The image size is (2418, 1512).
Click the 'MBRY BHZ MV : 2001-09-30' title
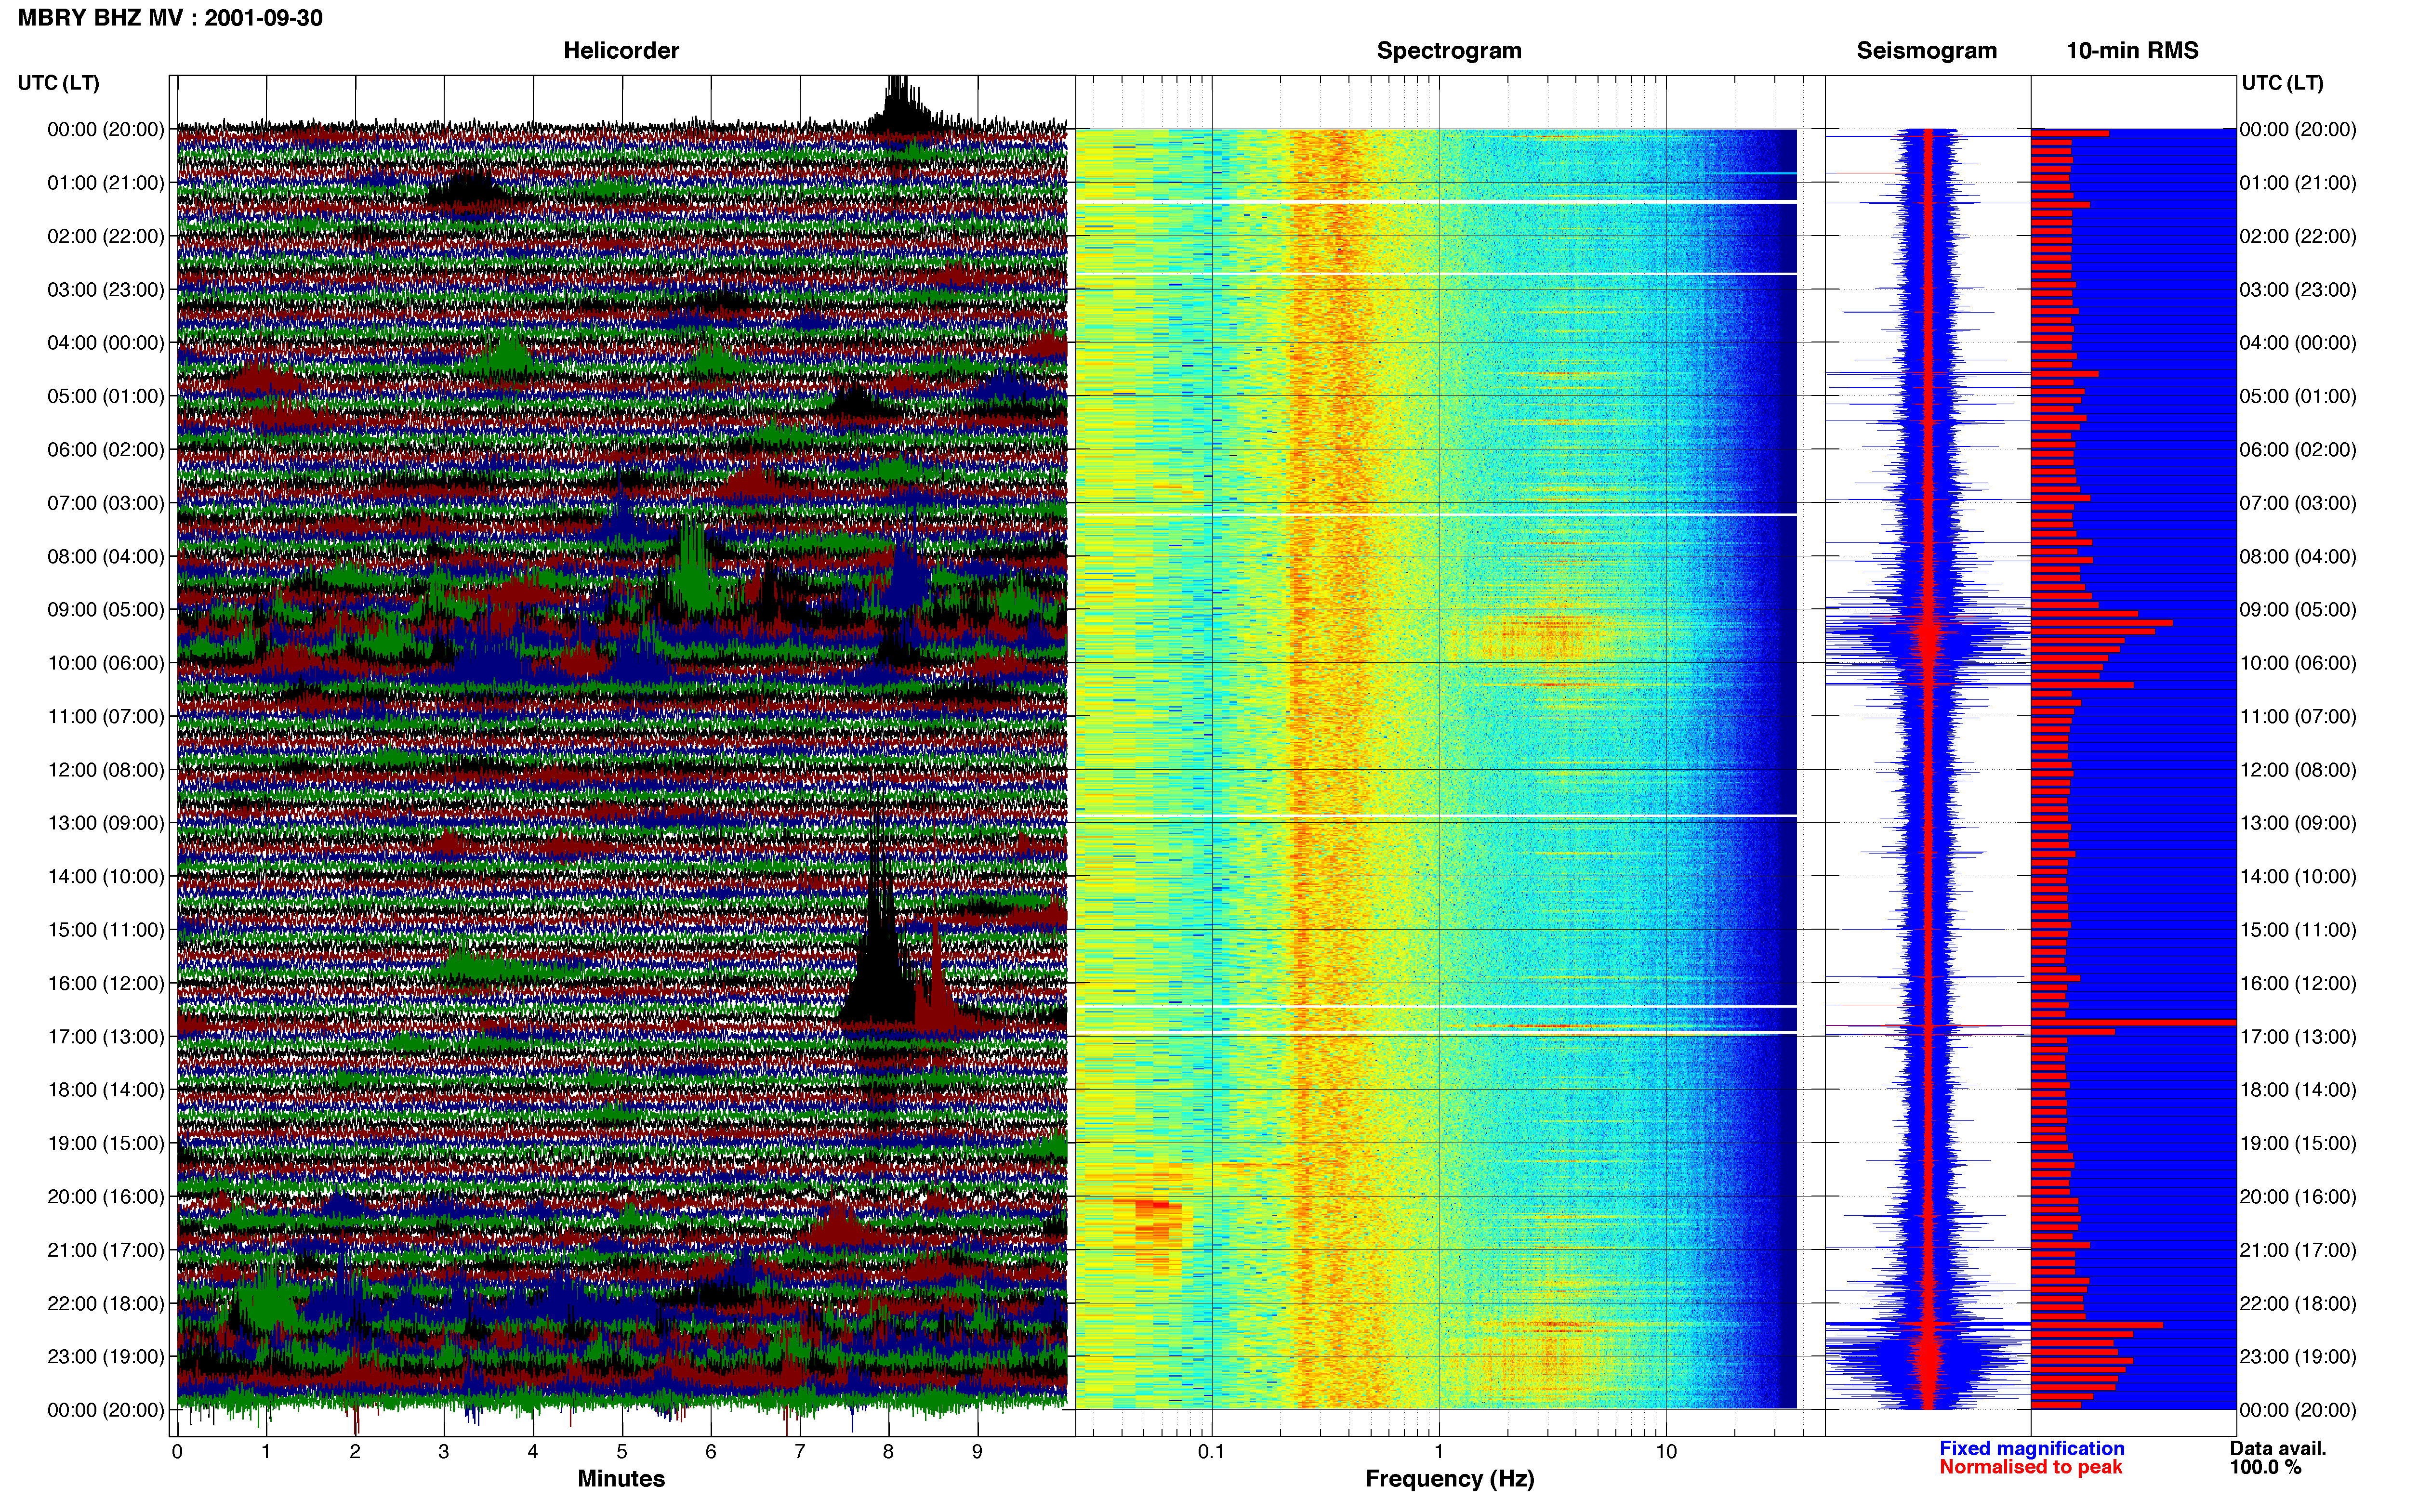[170, 18]
